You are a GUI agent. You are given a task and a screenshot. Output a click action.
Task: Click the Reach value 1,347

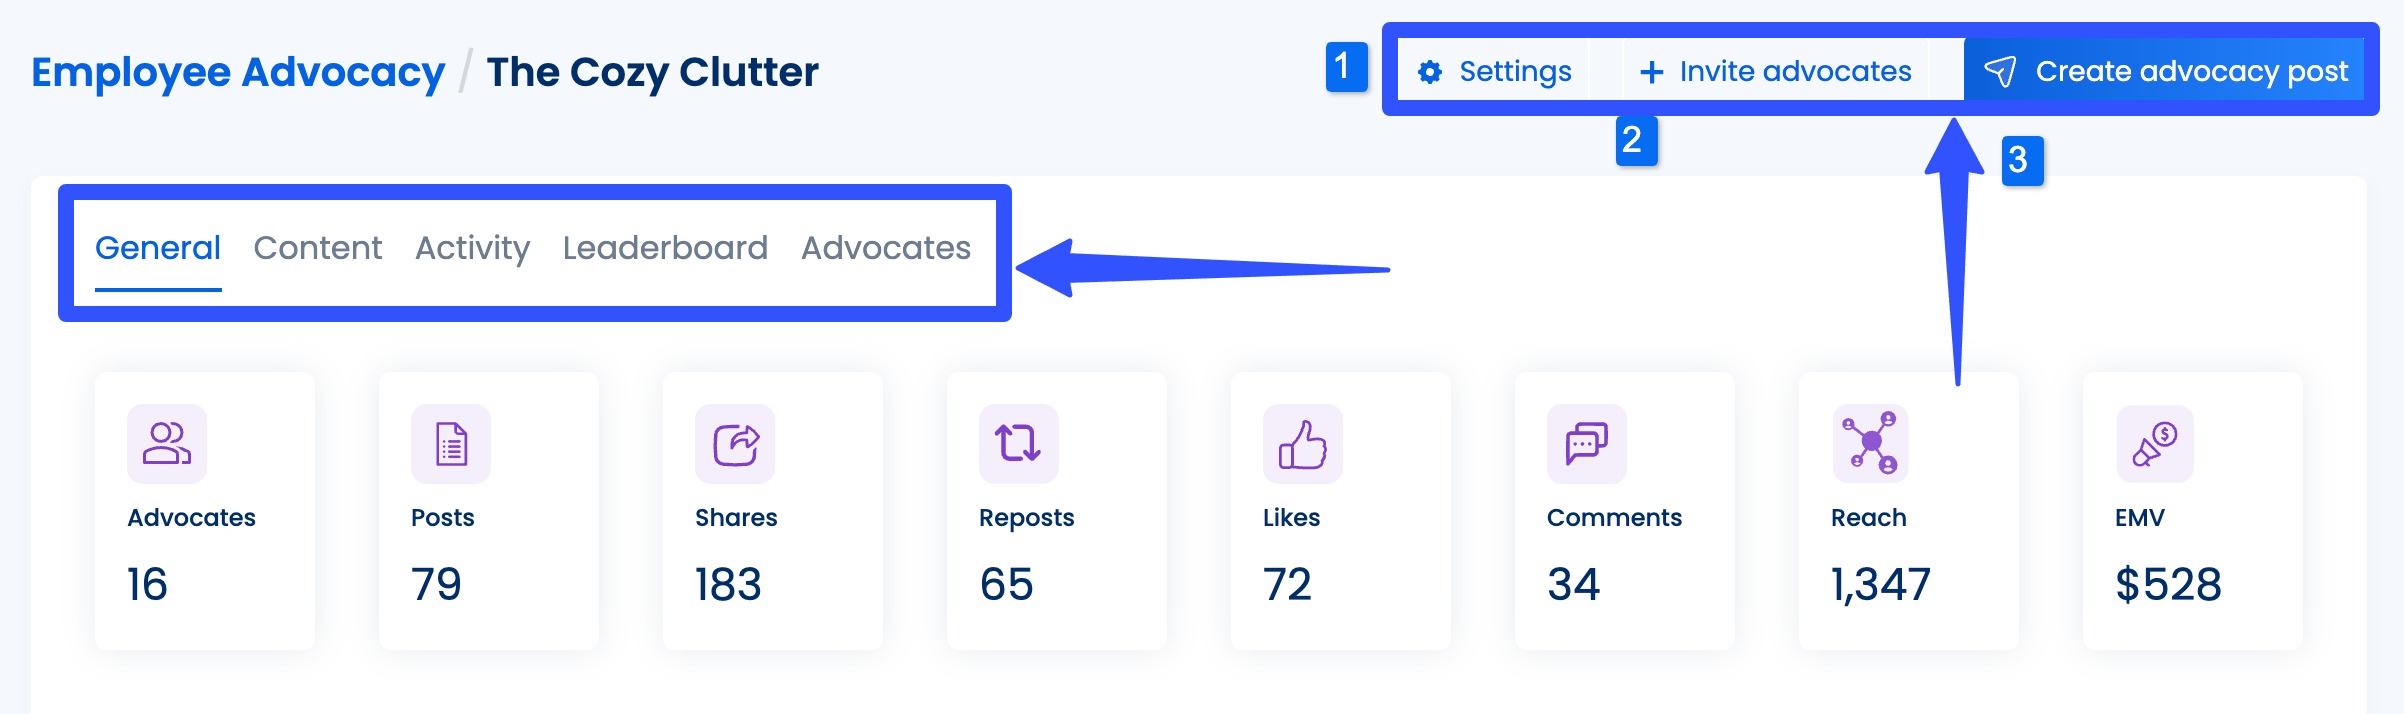(1880, 584)
